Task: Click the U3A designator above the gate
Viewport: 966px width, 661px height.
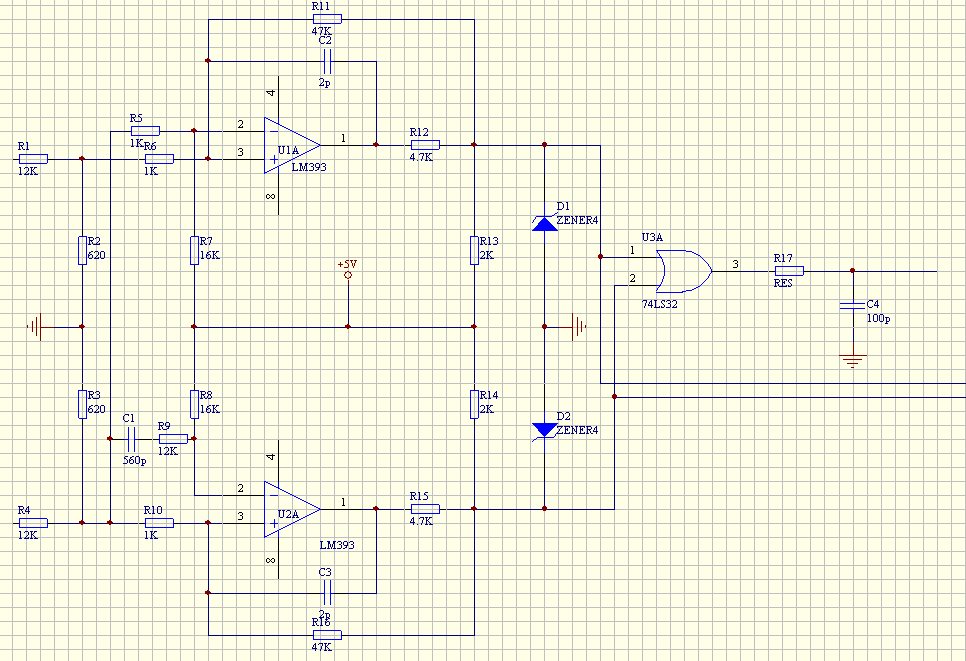Action: pyautogui.click(x=652, y=237)
